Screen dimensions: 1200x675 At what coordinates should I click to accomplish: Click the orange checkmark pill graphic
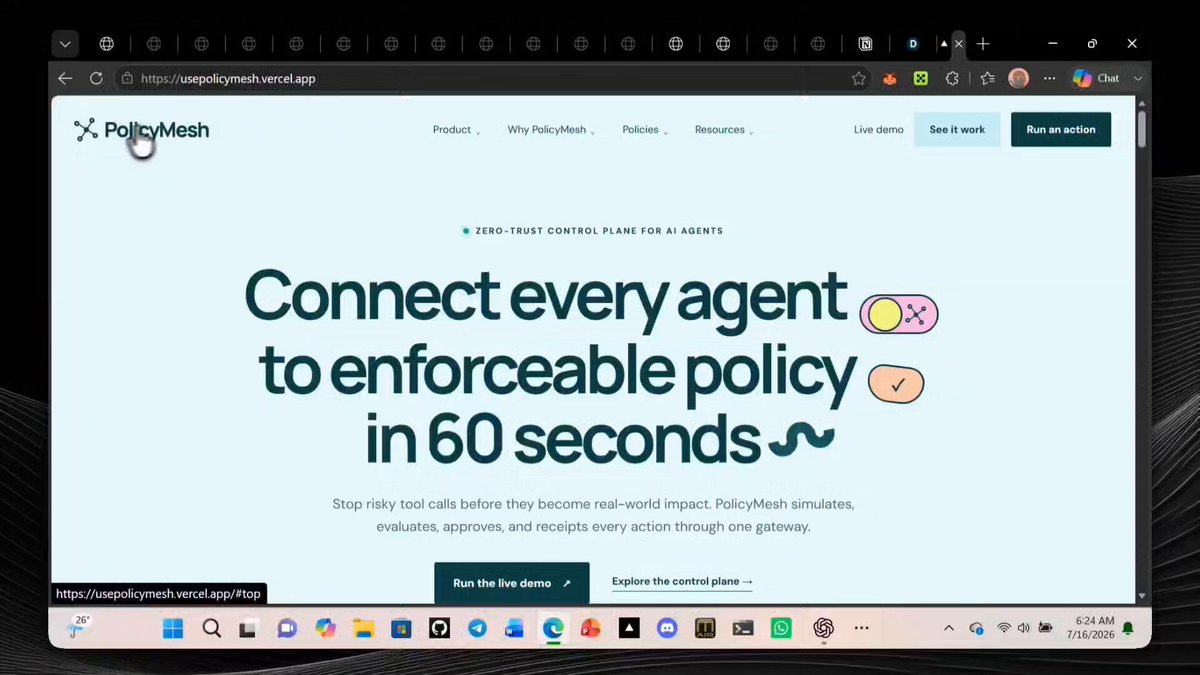click(896, 385)
